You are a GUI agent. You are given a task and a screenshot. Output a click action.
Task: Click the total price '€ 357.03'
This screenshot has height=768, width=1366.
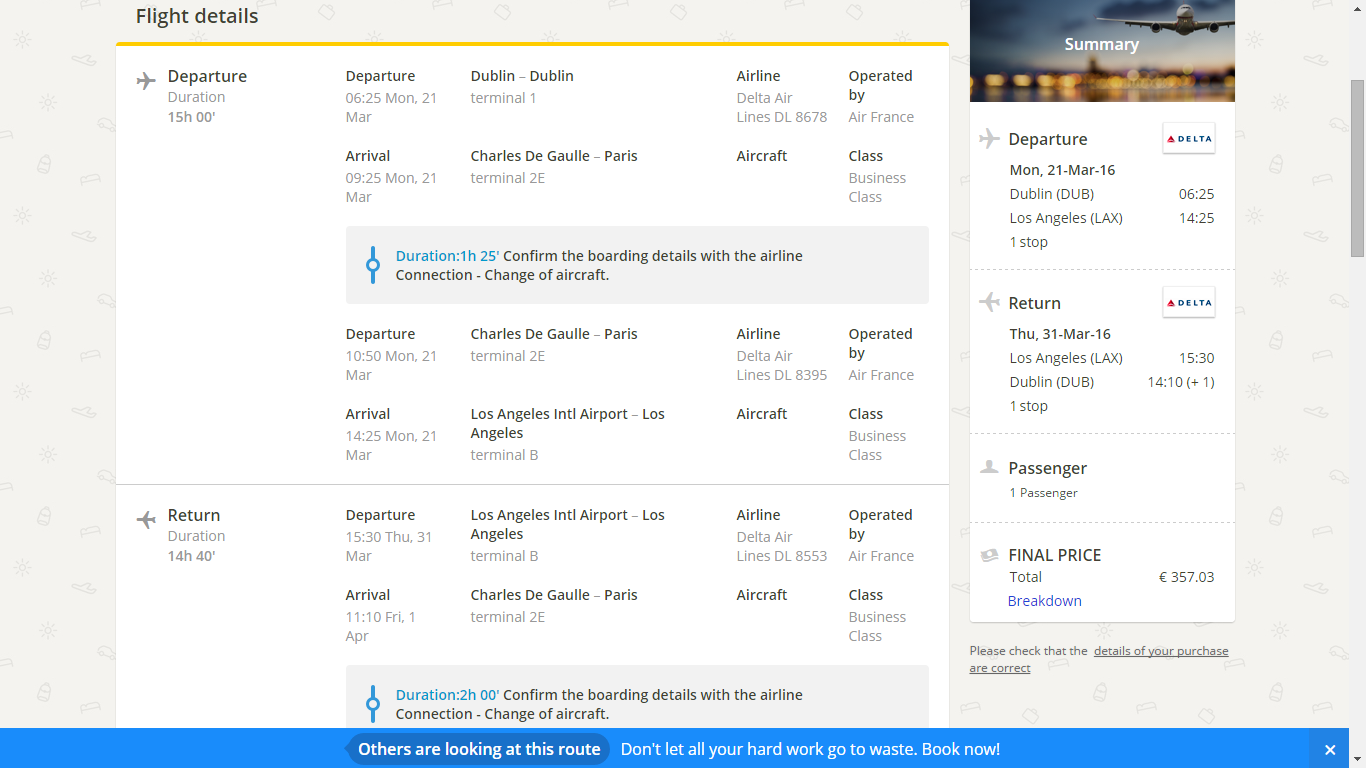pyautogui.click(x=1187, y=577)
